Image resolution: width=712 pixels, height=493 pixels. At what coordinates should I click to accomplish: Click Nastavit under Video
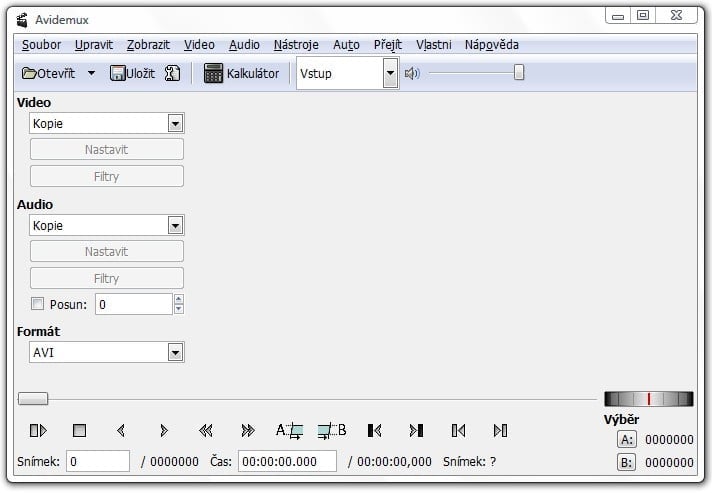107,149
